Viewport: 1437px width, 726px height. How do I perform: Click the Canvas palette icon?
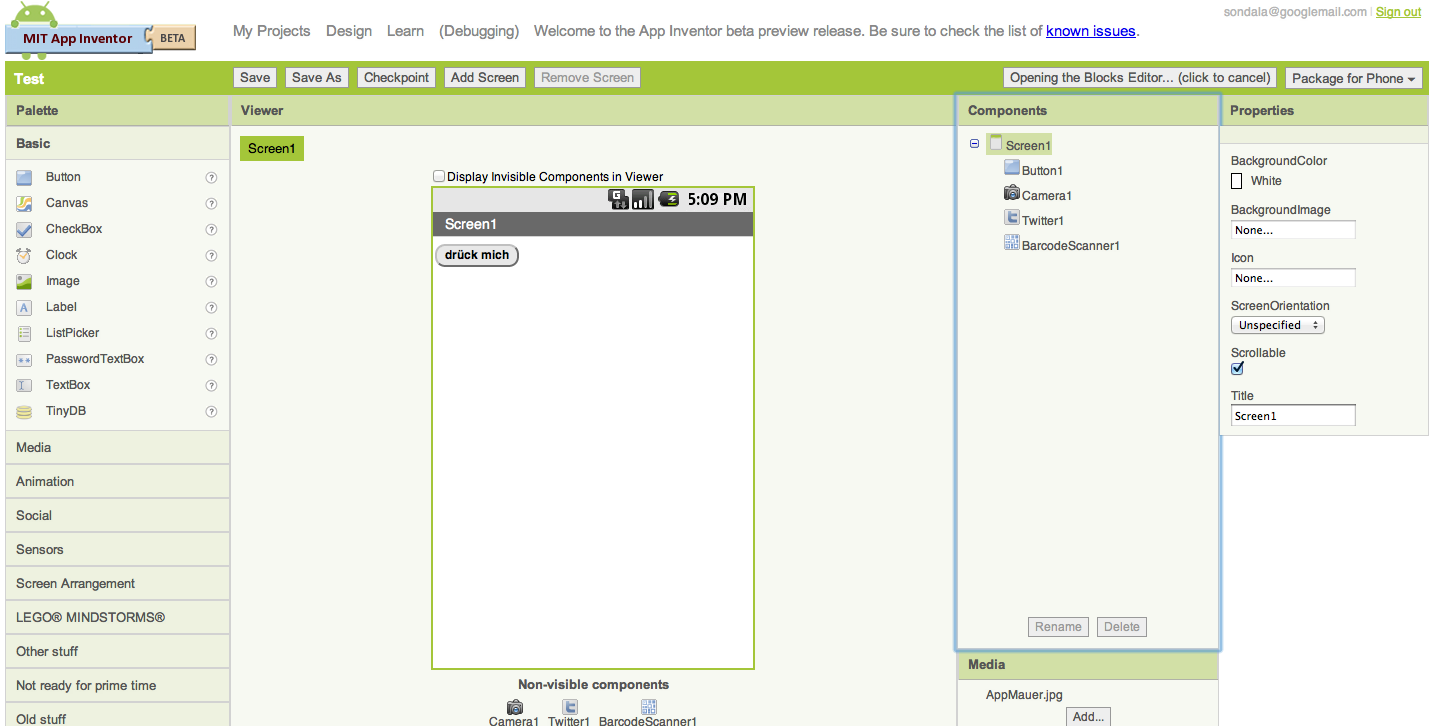click(x=24, y=203)
